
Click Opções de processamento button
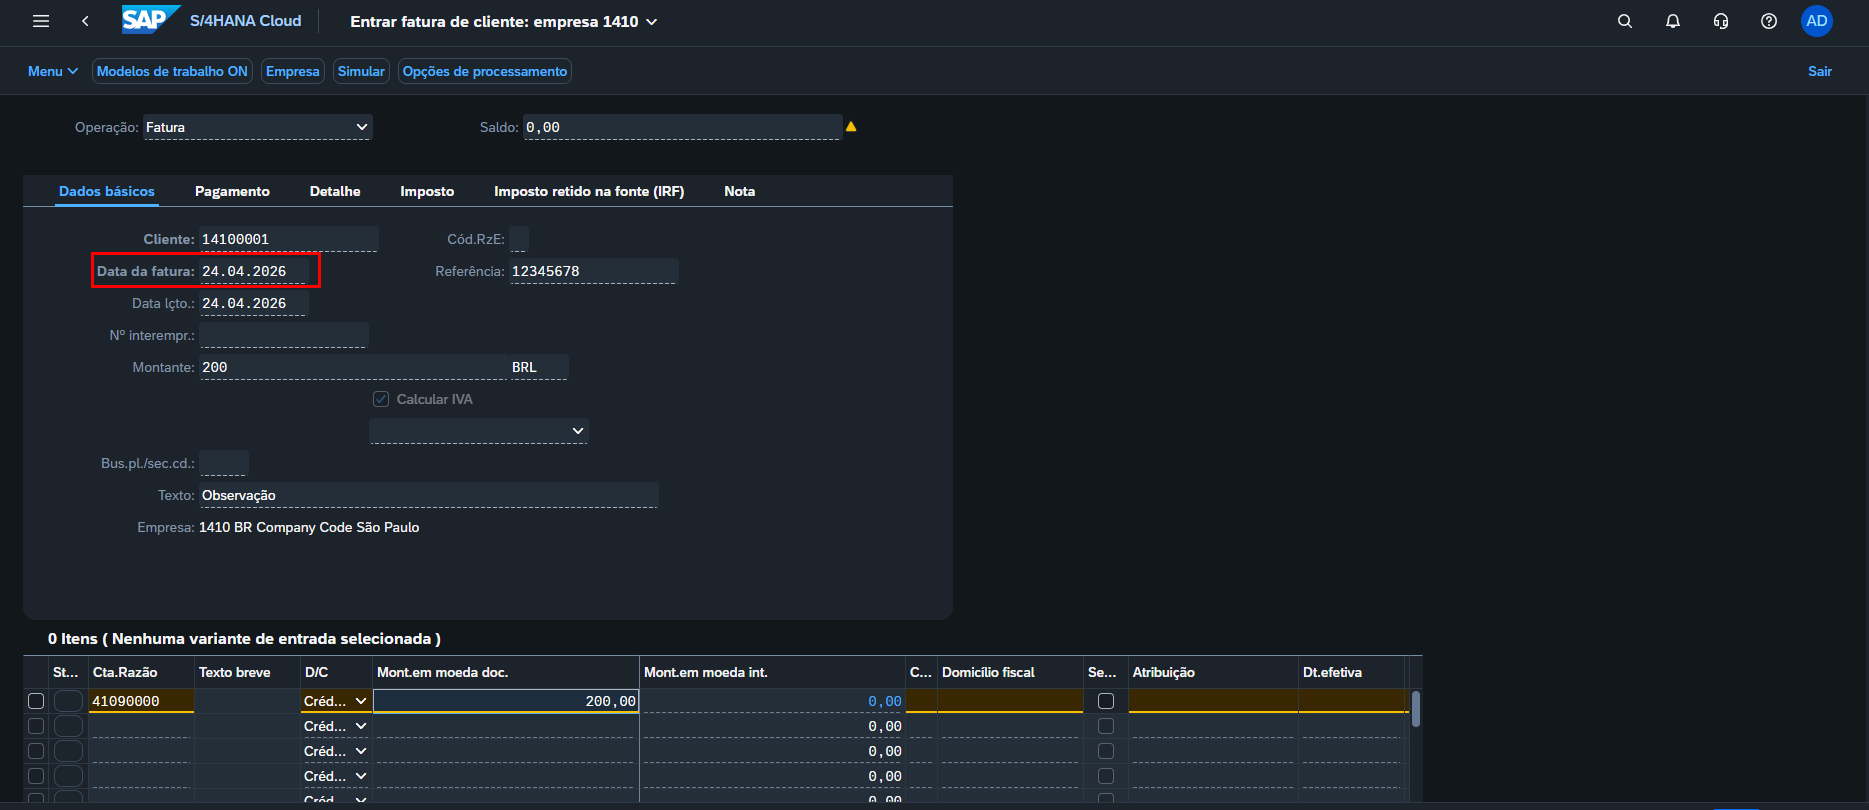[x=485, y=71]
